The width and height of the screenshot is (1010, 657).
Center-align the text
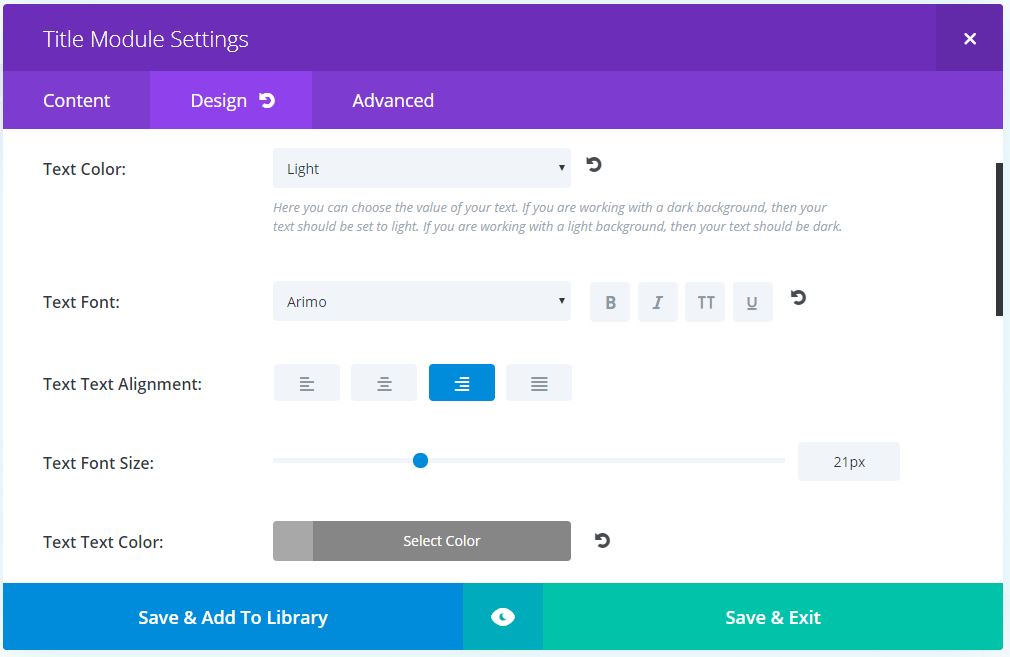[384, 383]
